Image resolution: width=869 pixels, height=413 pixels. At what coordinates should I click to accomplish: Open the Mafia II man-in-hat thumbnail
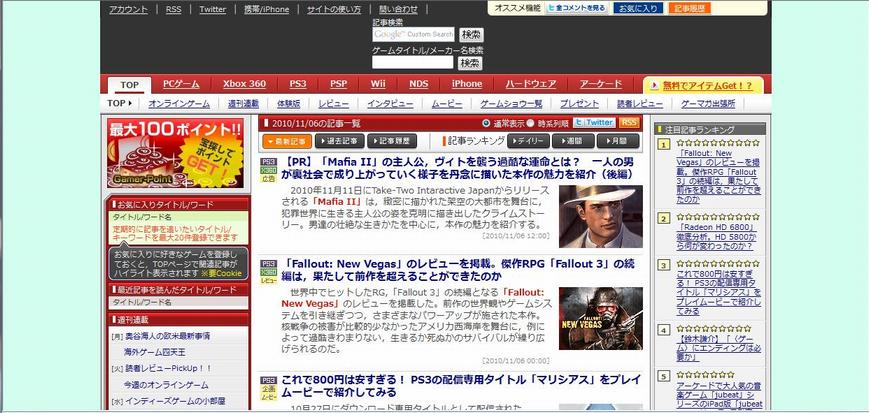click(601, 216)
